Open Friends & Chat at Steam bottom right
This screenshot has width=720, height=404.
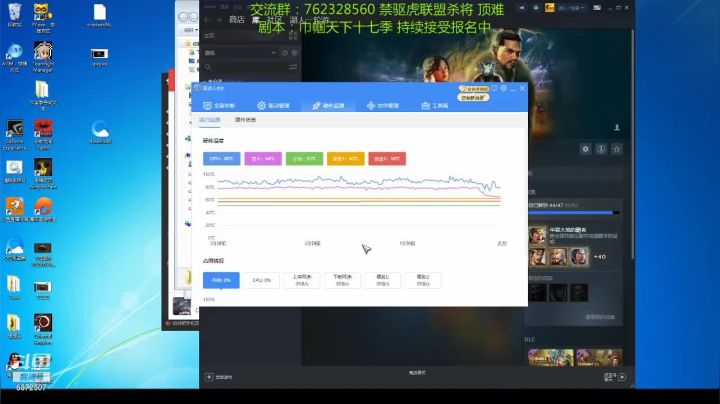(615, 377)
